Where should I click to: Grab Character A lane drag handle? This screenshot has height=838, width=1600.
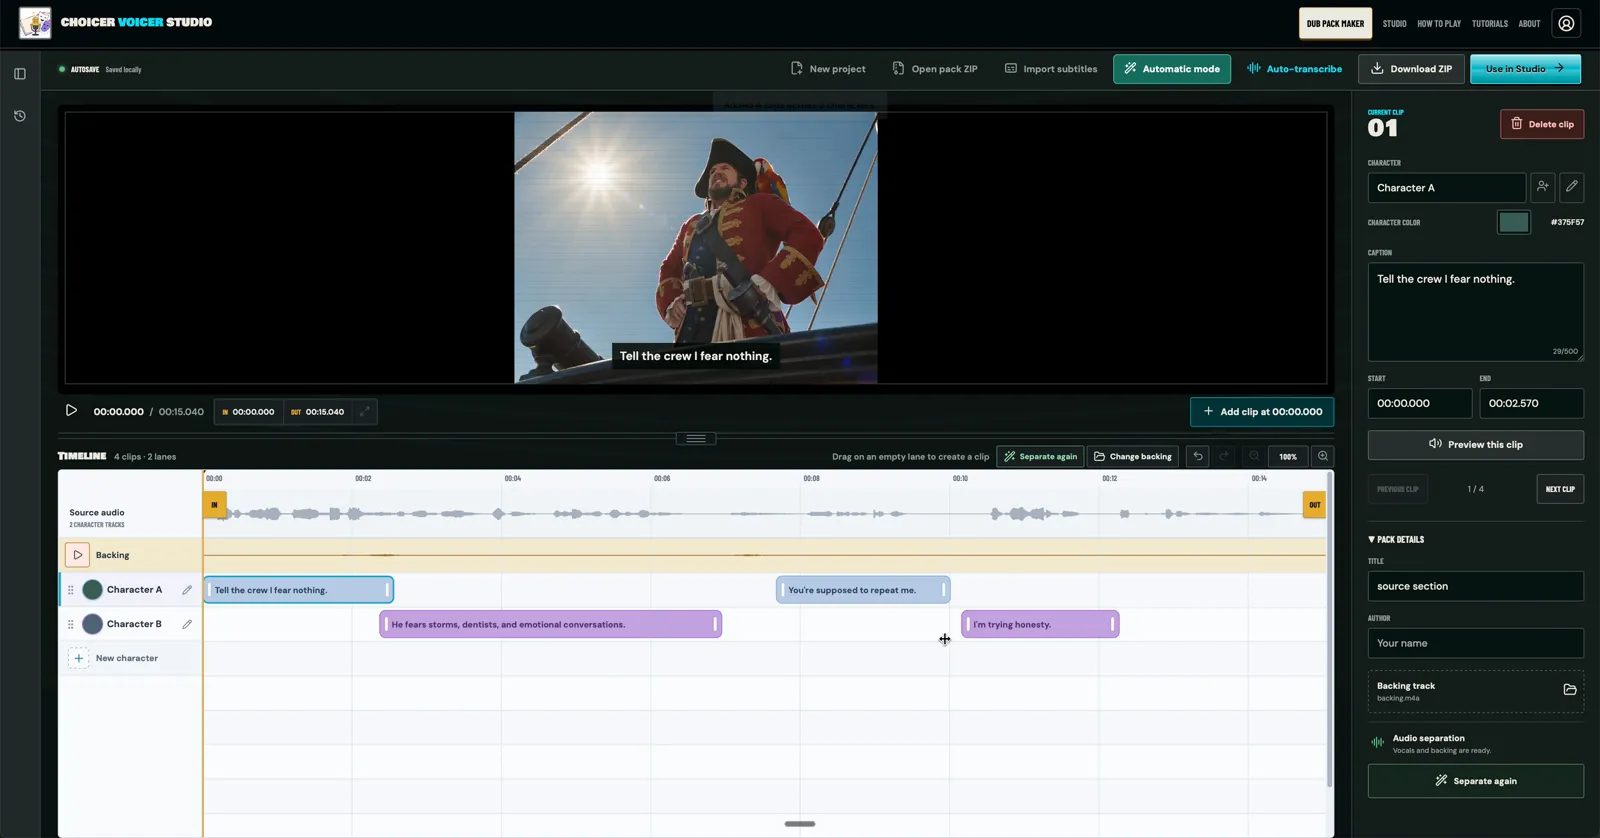point(71,590)
